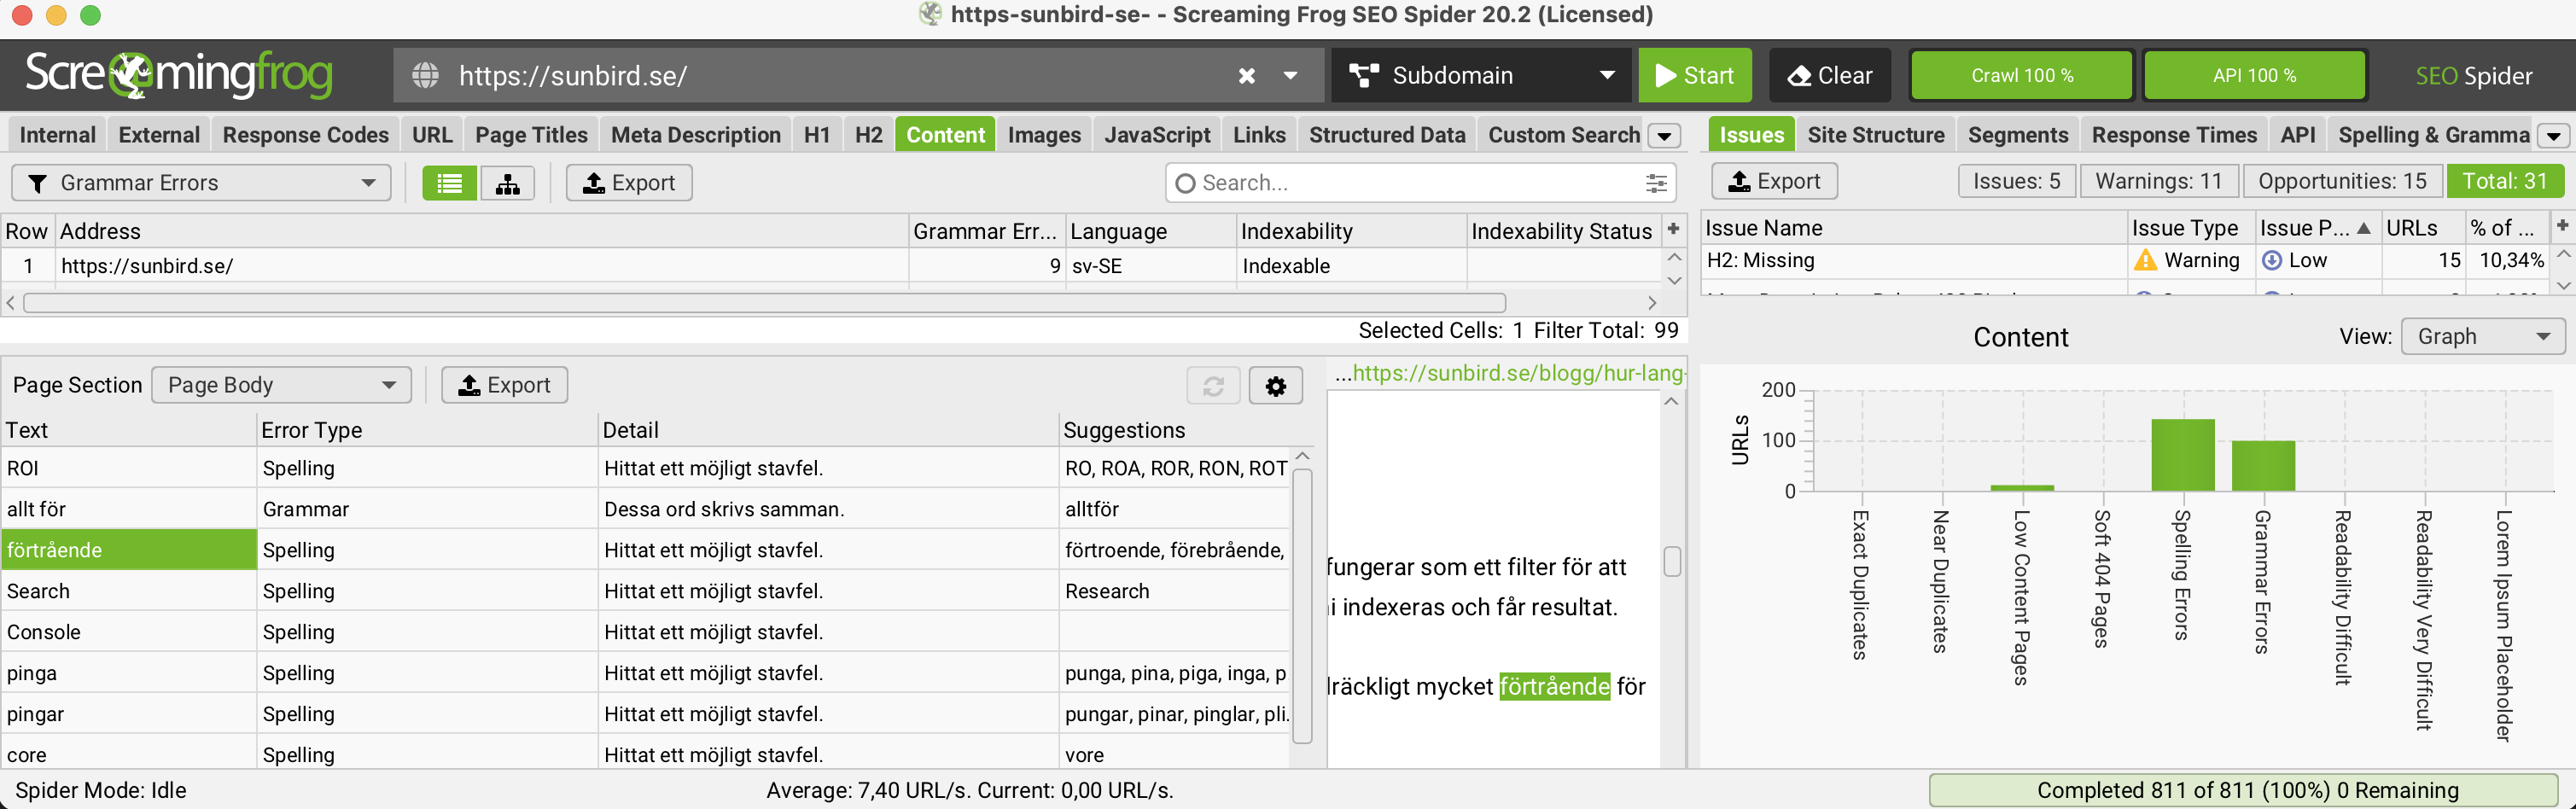Open the Response Codes tab

[x=305, y=135]
